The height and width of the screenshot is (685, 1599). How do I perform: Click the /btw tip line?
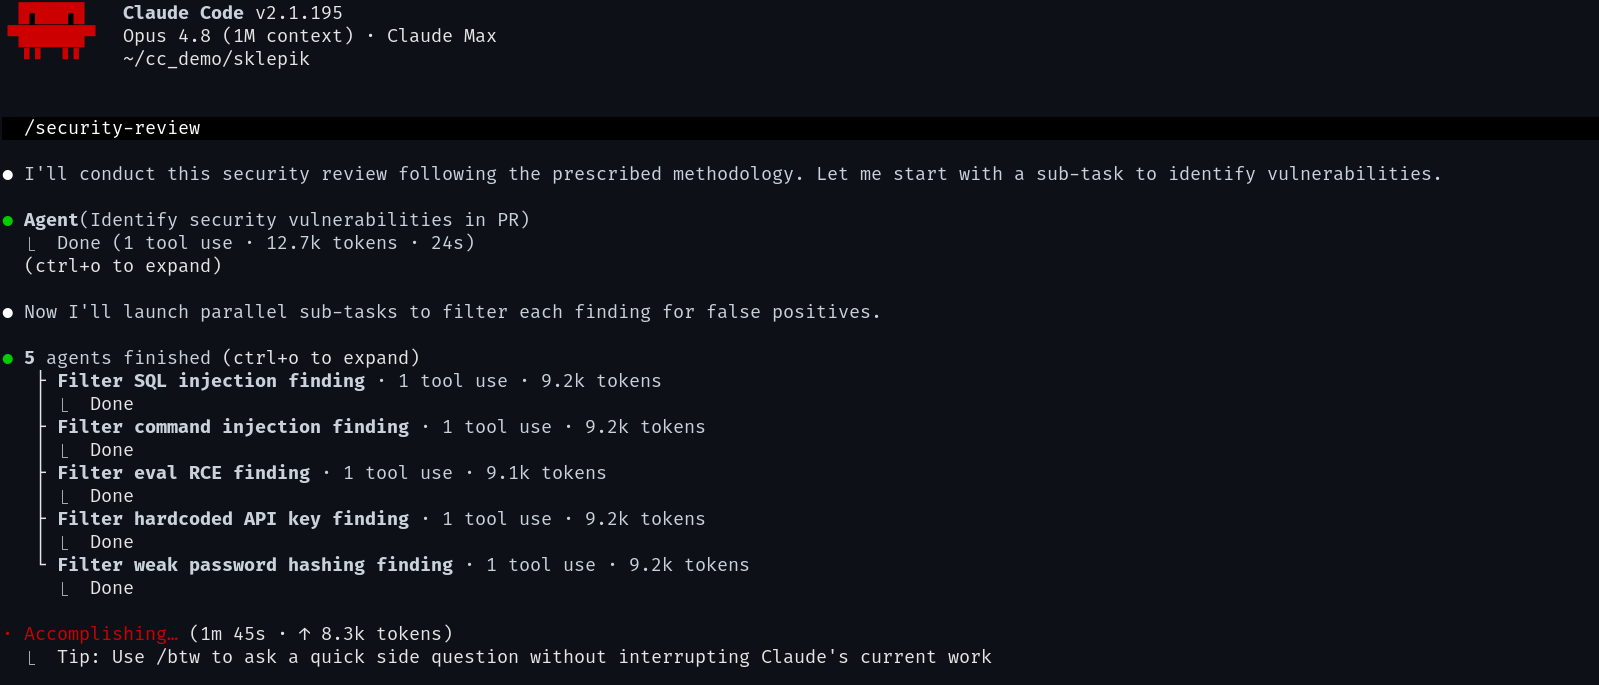click(x=524, y=657)
